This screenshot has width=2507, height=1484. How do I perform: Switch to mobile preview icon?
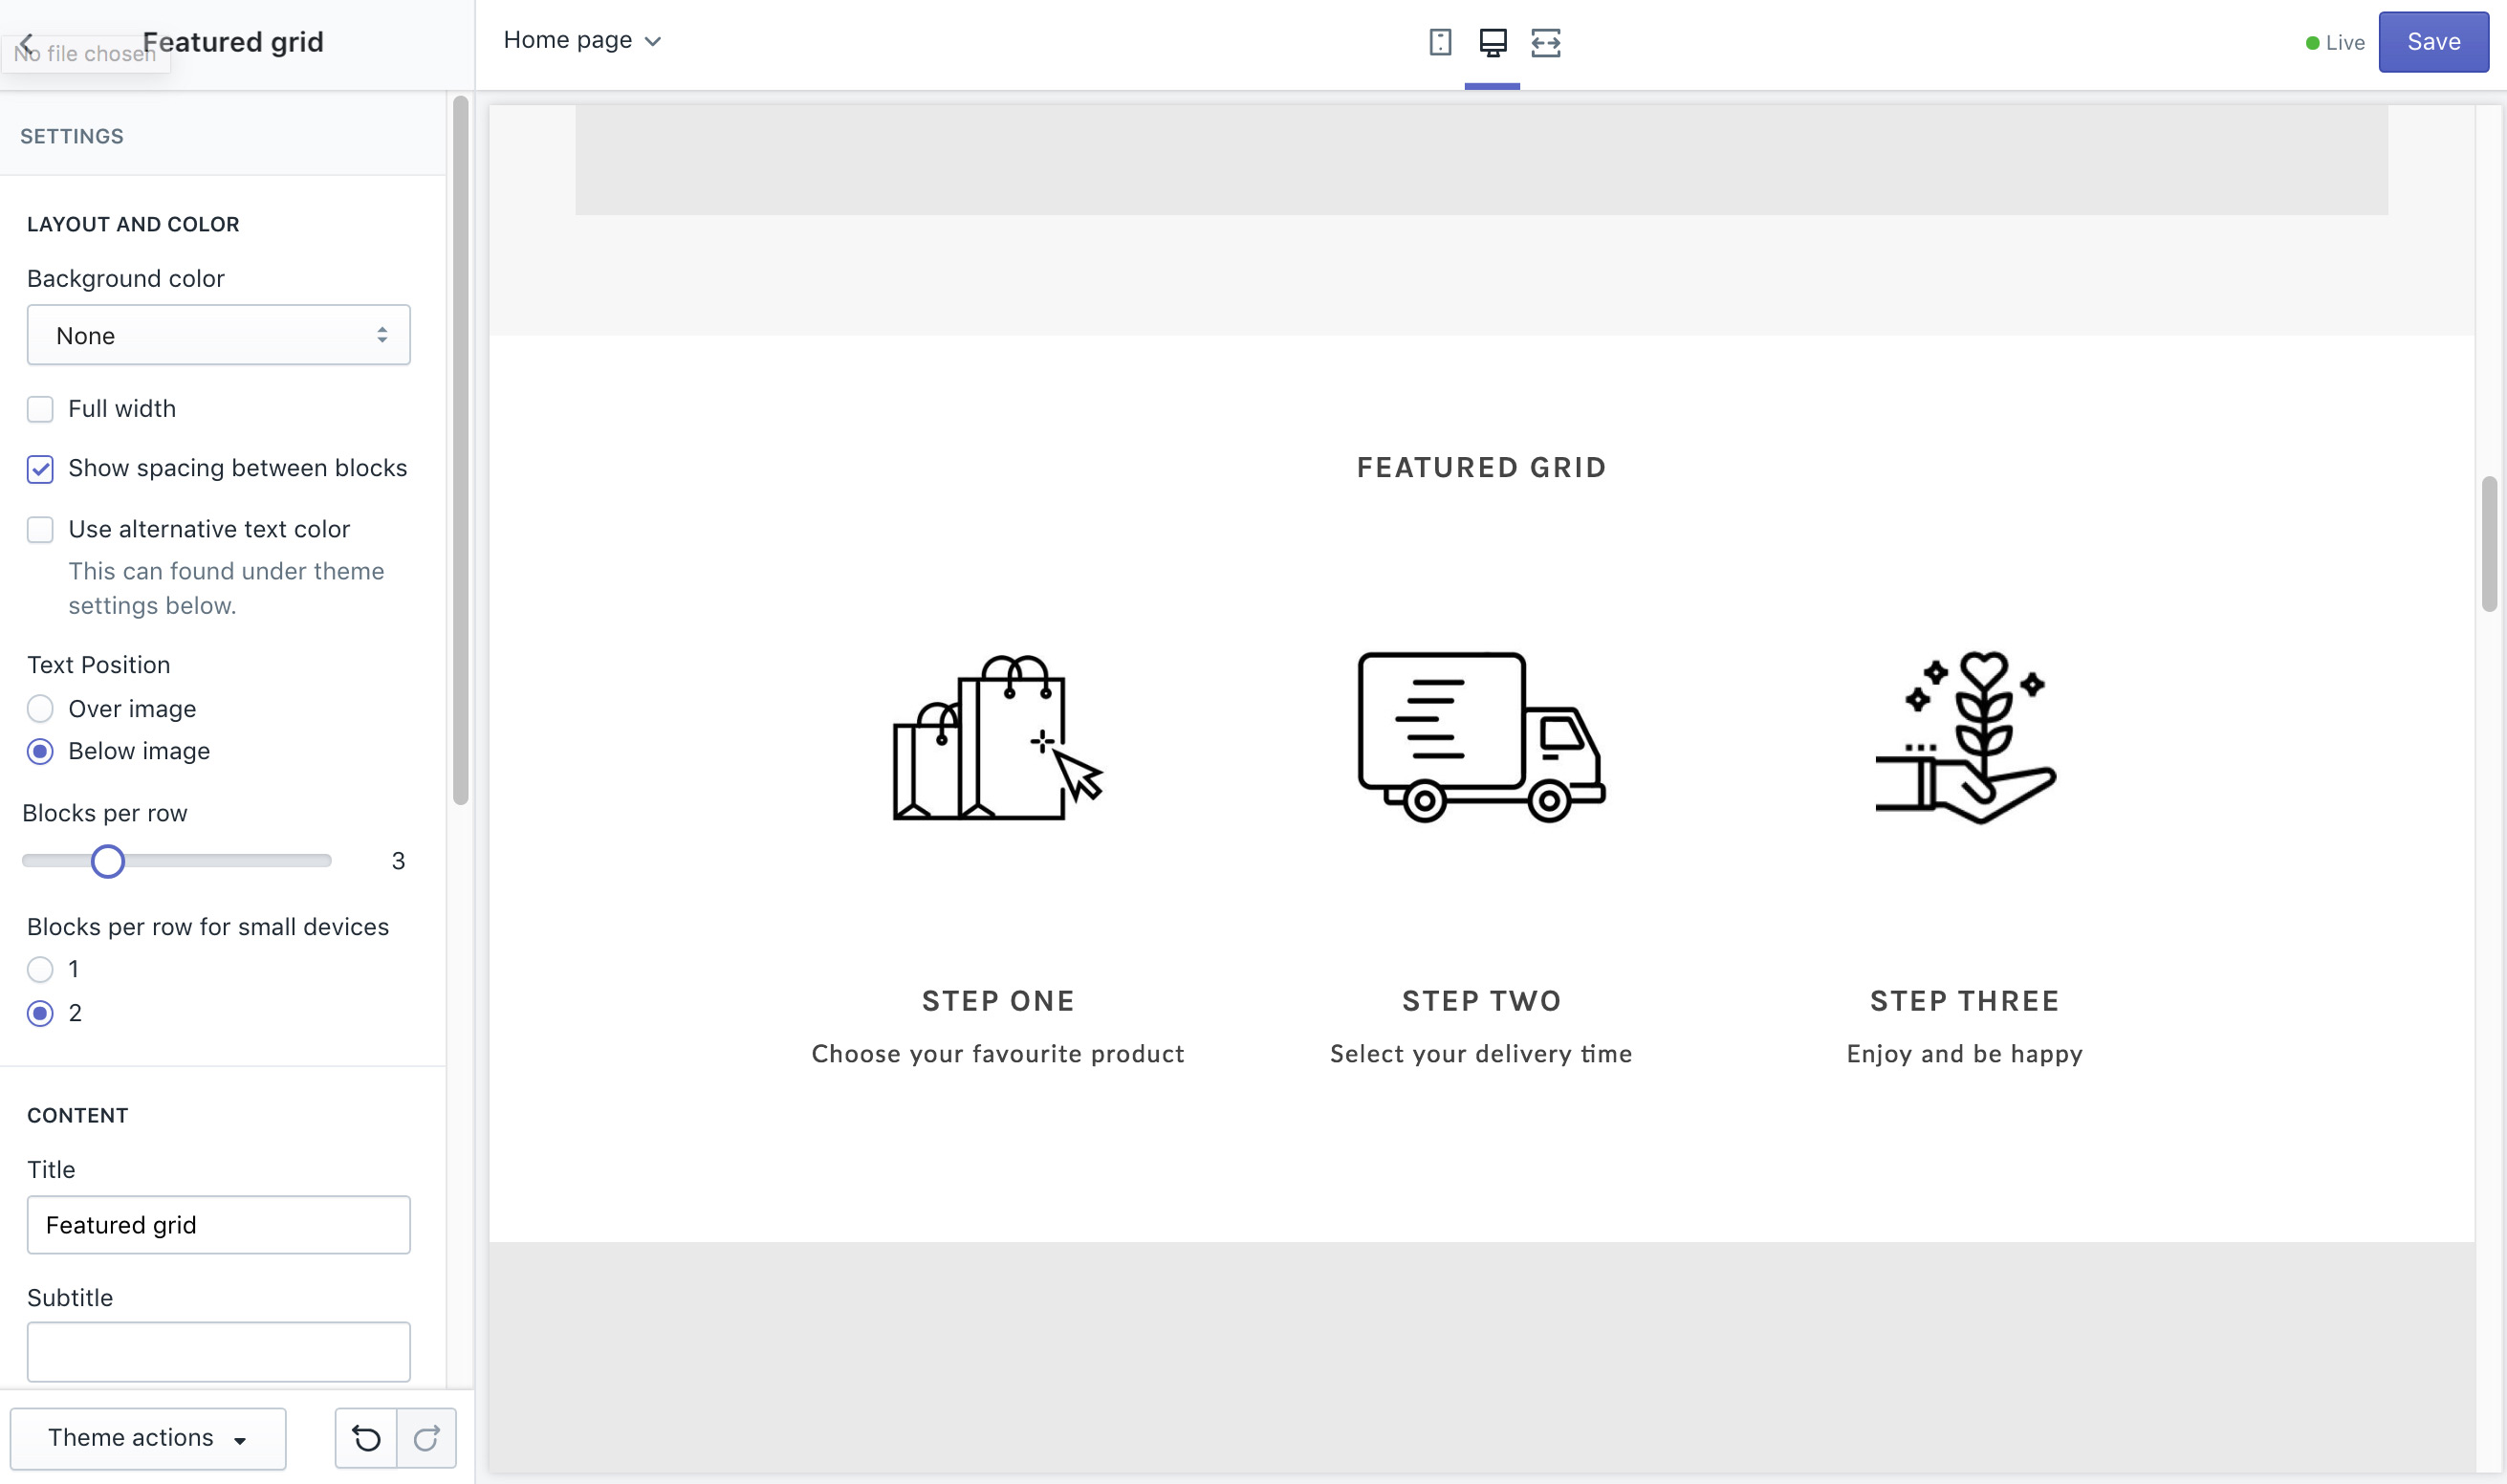pos(1440,42)
